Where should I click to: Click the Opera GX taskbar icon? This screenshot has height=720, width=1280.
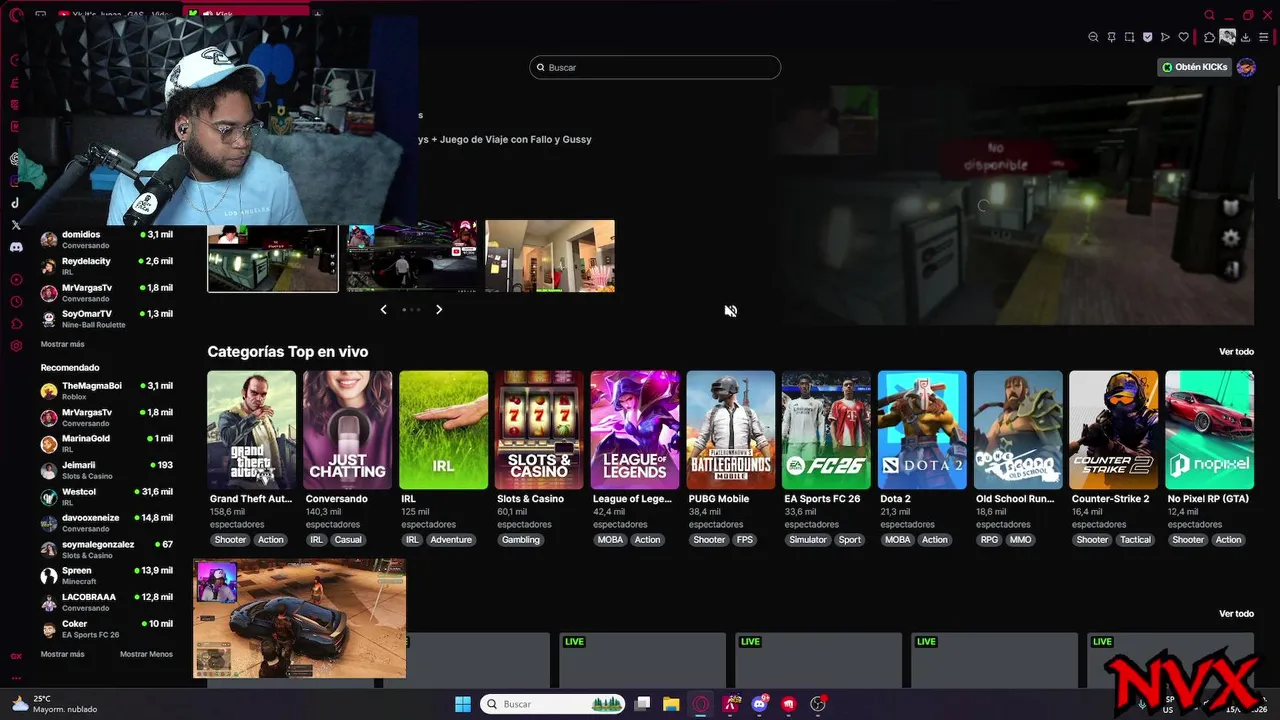701,704
